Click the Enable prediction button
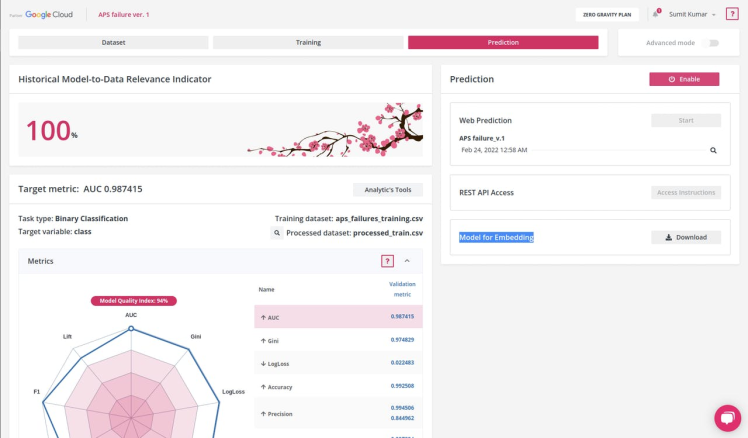 pyautogui.click(x=684, y=79)
